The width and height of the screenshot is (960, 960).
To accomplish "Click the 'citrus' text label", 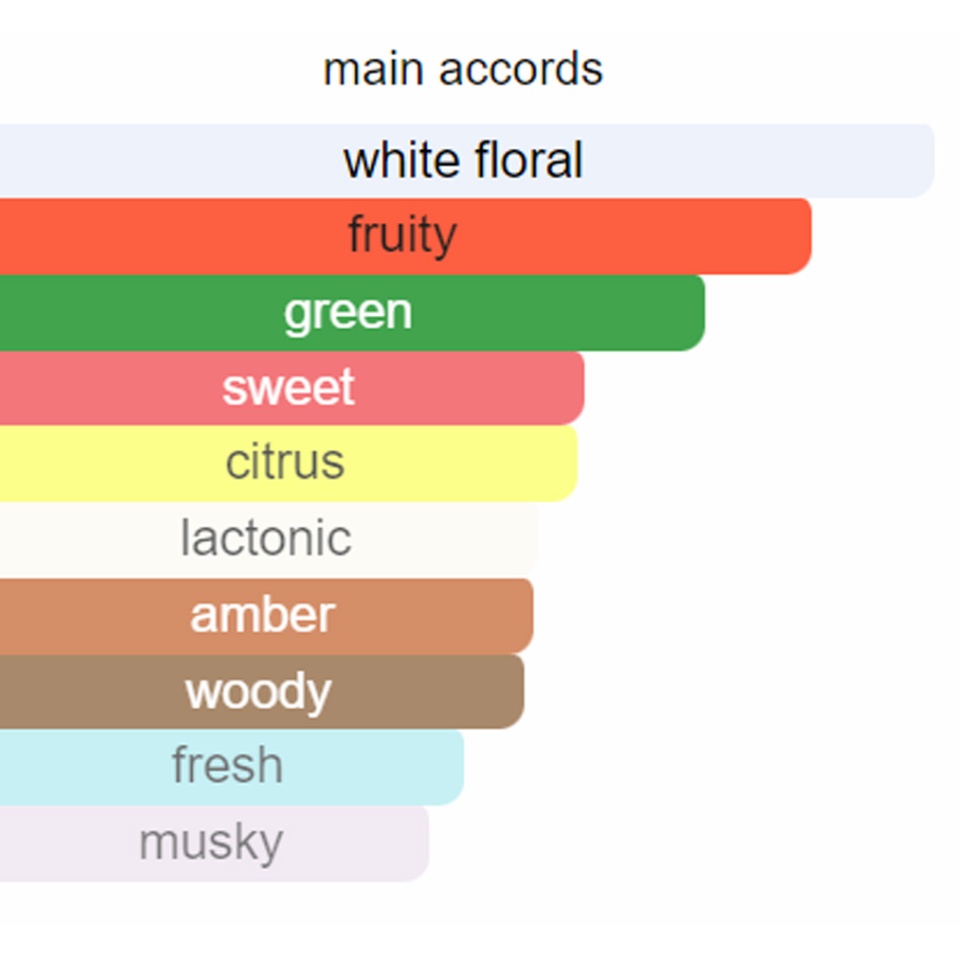I will click(x=285, y=462).
